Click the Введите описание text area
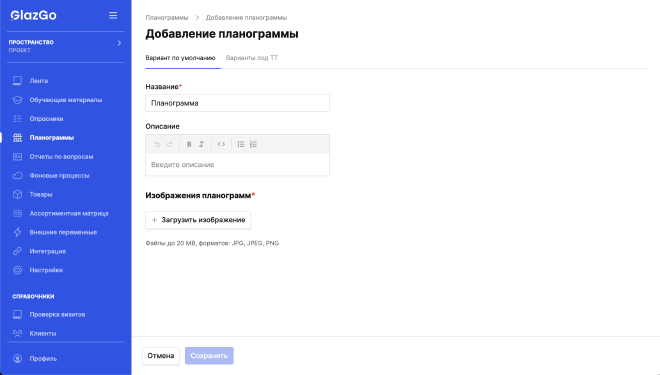Image resolution: width=660 pixels, height=375 pixels. (237, 165)
